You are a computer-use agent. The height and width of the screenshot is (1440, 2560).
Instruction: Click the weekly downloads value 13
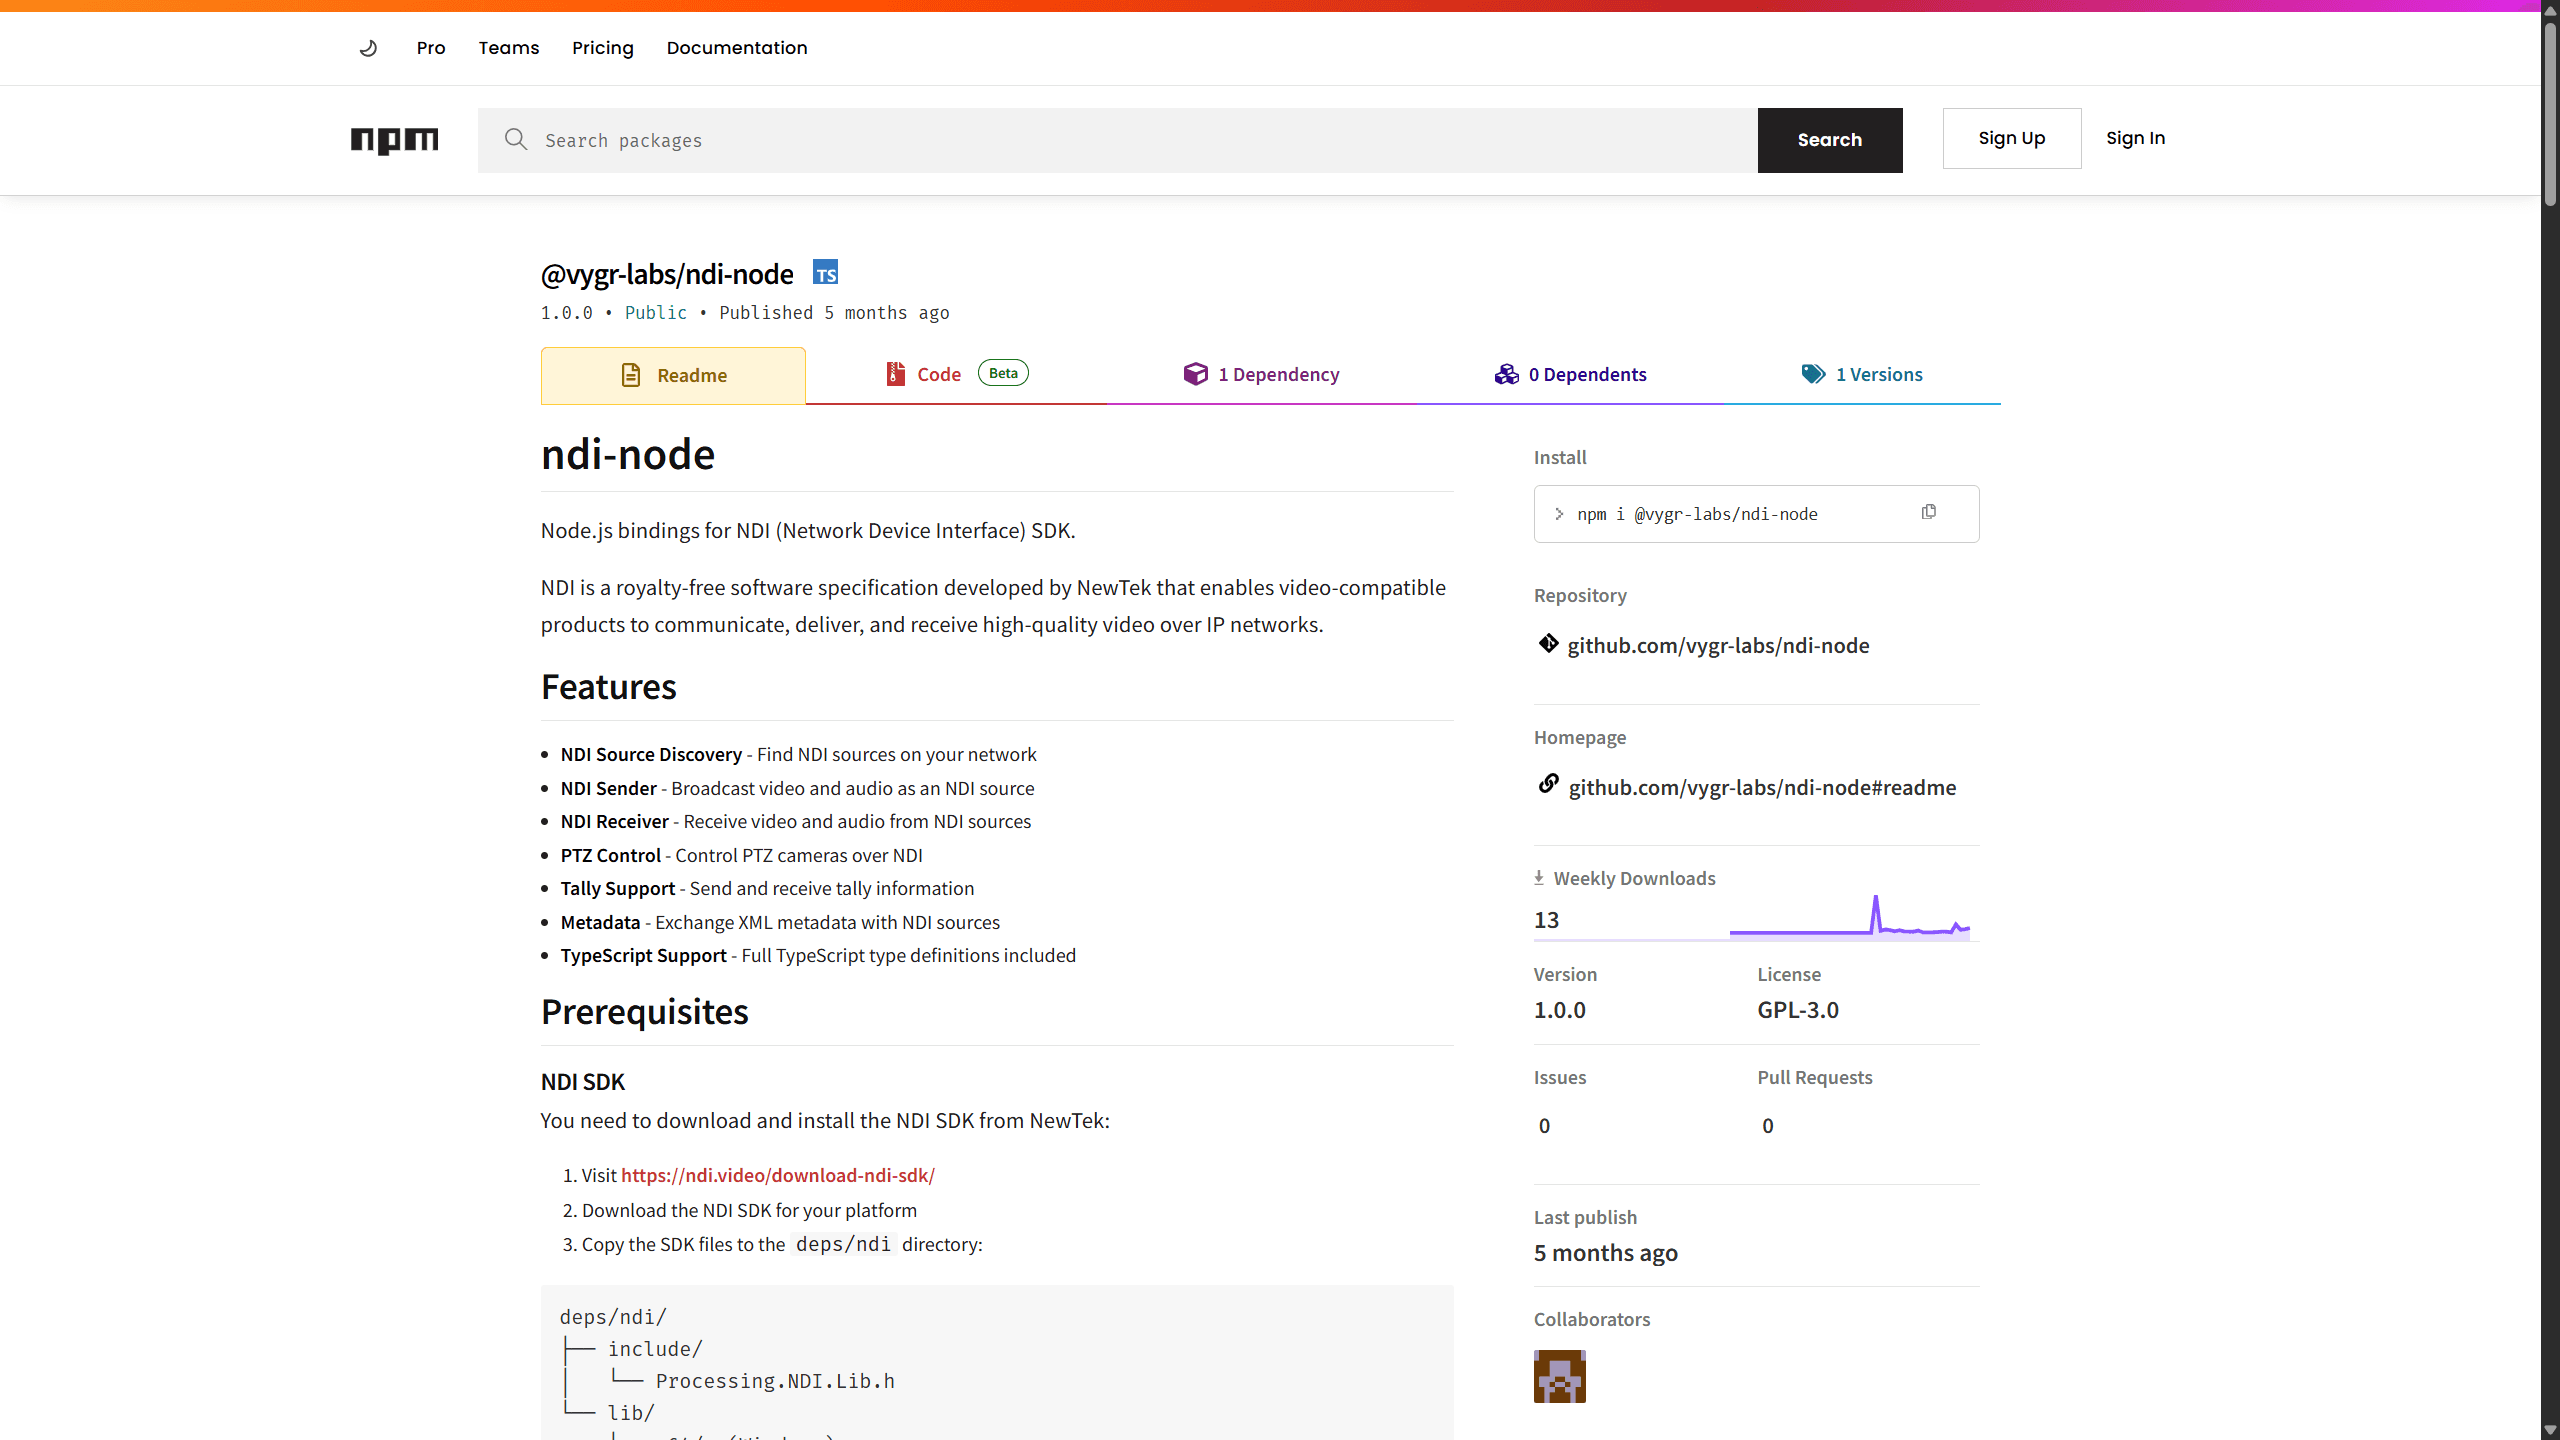[1546, 920]
